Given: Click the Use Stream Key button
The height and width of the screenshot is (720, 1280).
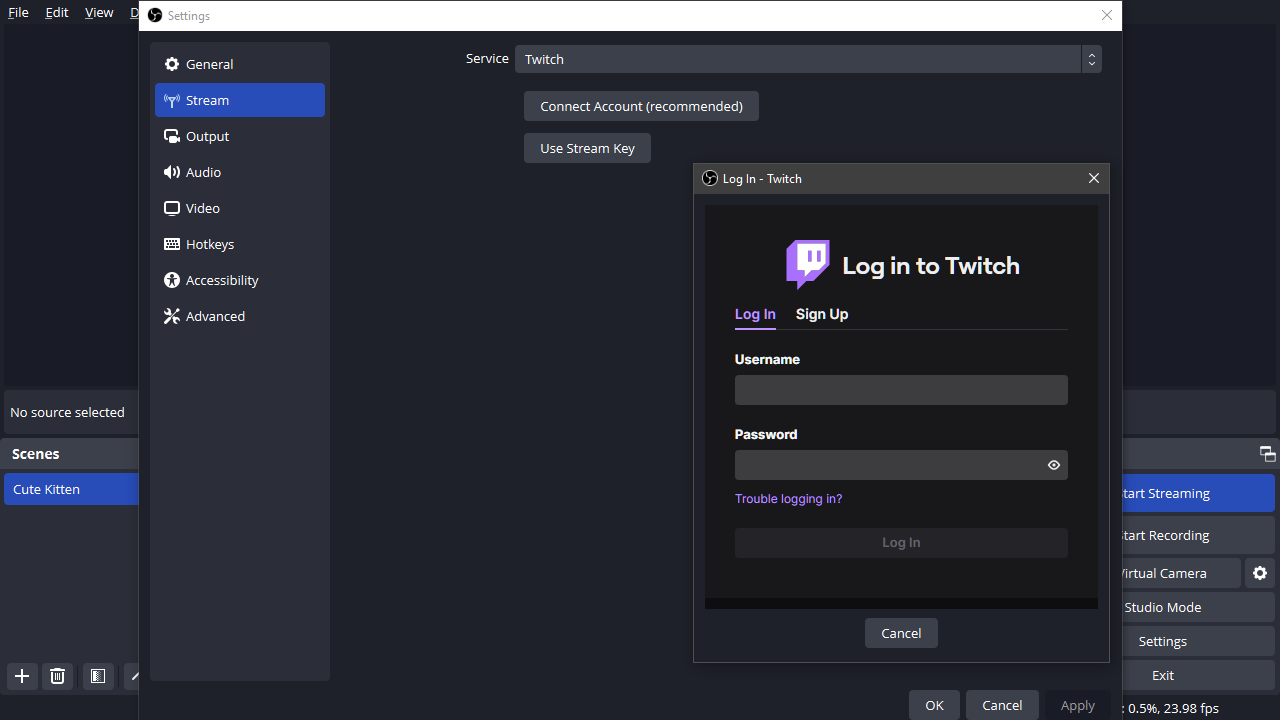Looking at the screenshot, I should coord(587,148).
